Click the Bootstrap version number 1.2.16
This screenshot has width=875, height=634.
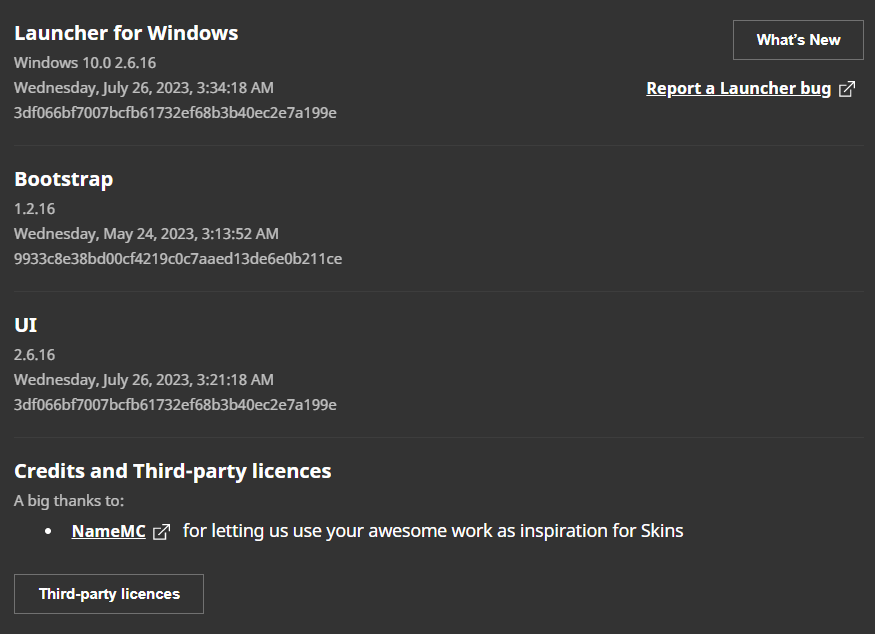click(34, 208)
